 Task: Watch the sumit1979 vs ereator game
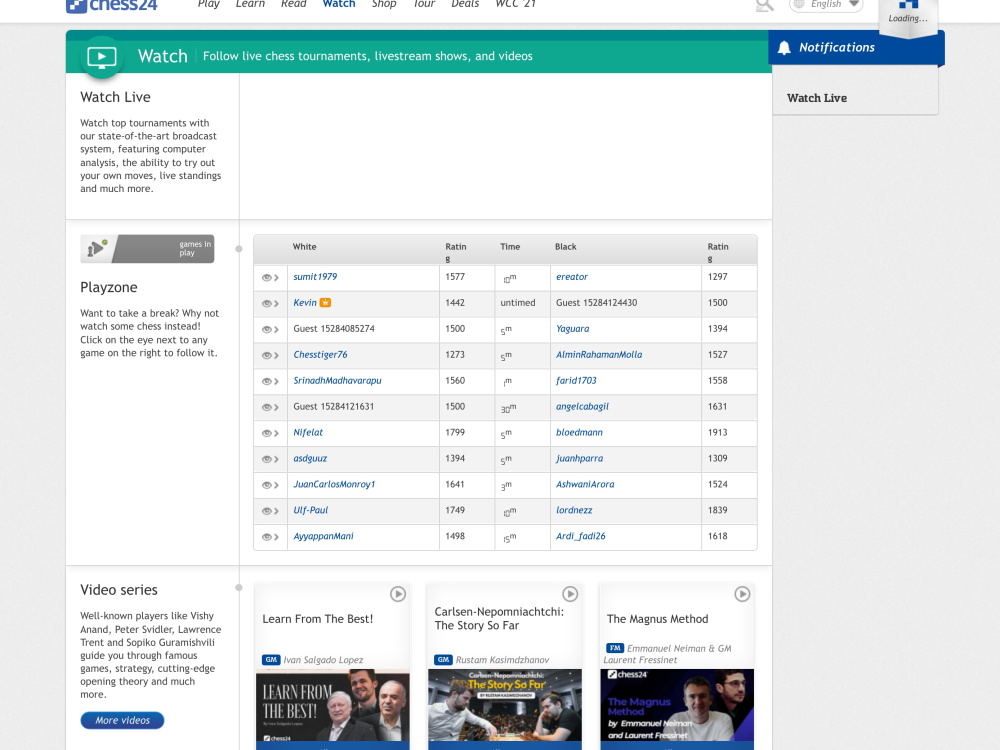coord(270,277)
